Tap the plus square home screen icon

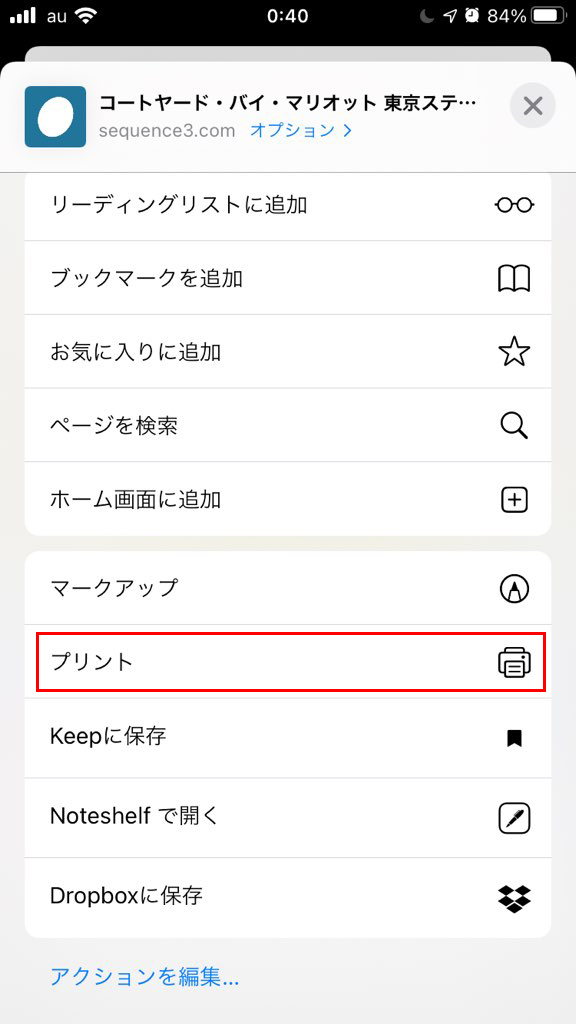click(514, 500)
